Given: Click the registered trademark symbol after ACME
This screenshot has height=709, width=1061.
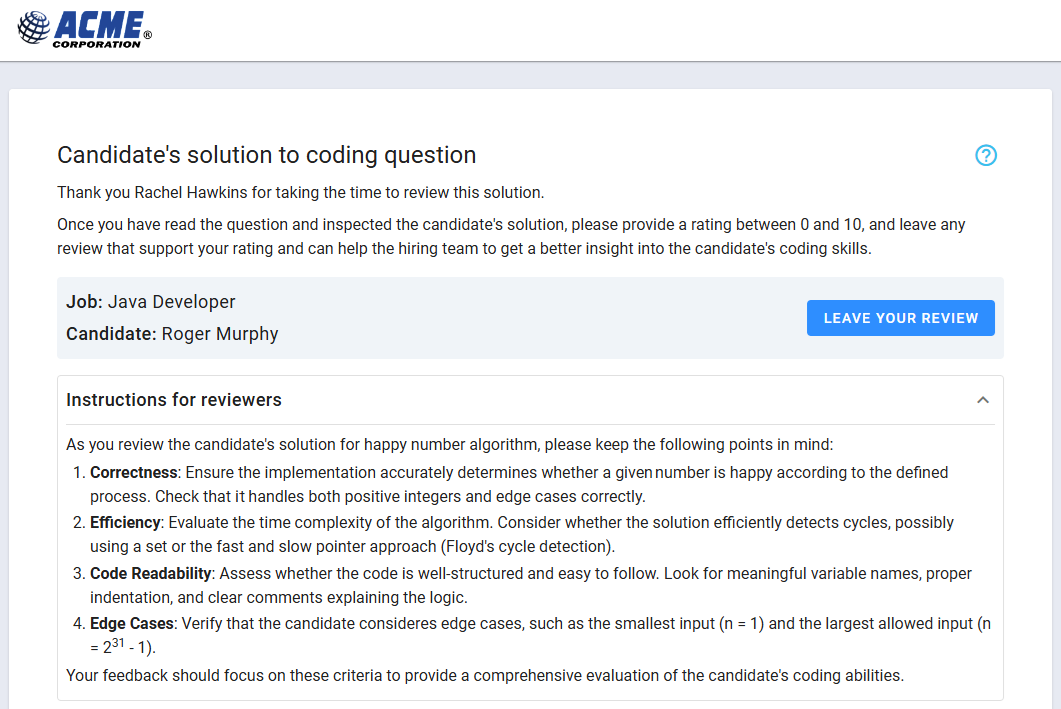Looking at the screenshot, I should (148, 32).
